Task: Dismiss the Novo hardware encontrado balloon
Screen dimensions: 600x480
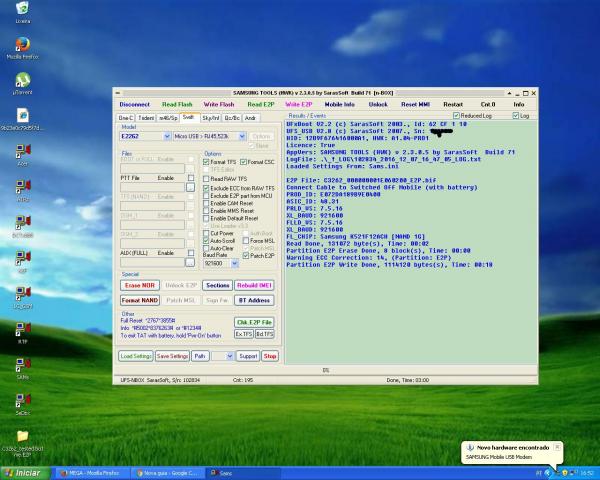Action: (557, 447)
